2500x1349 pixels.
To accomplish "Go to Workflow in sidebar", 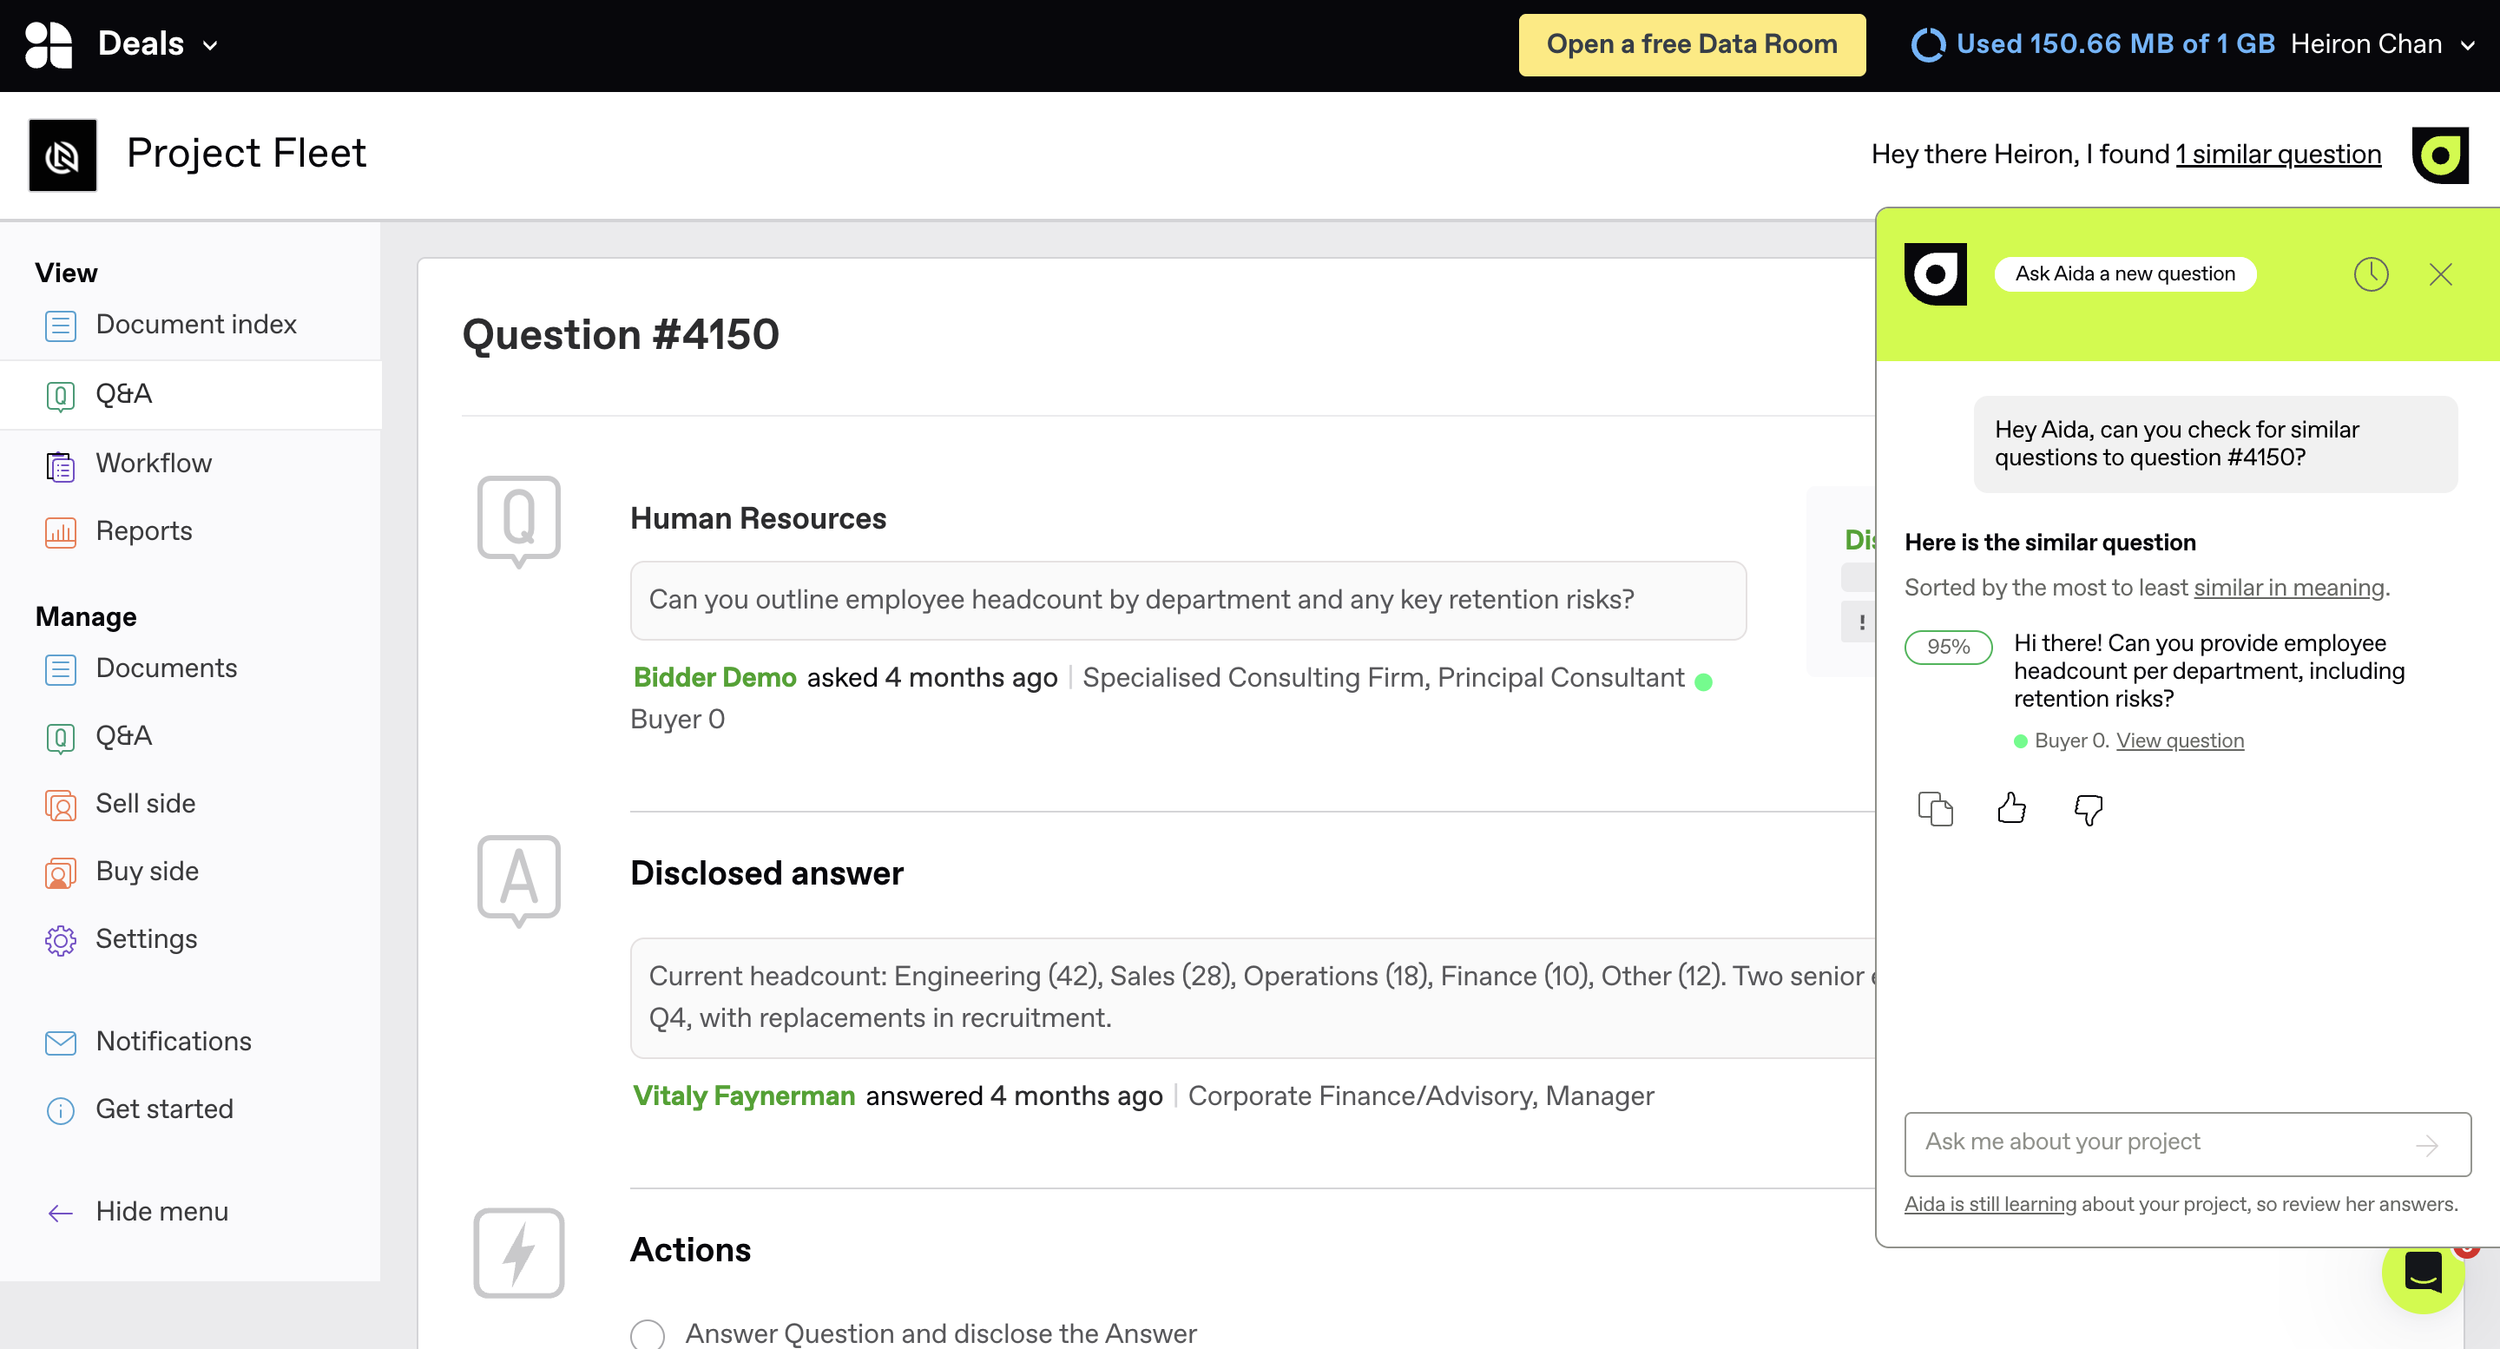I will [153, 464].
